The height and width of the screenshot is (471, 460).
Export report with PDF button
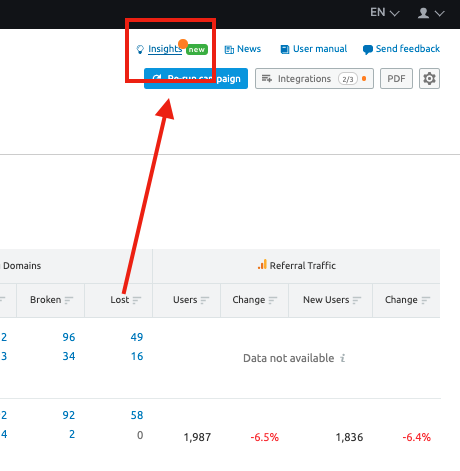click(x=396, y=79)
